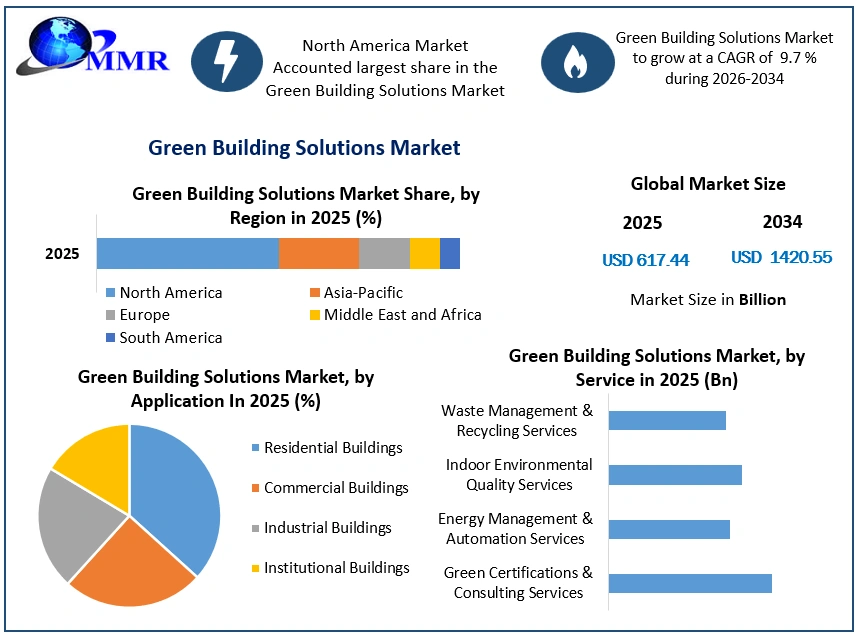
Task: Click the lightning bolt circle icon
Action: pyautogui.click(x=227, y=61)
